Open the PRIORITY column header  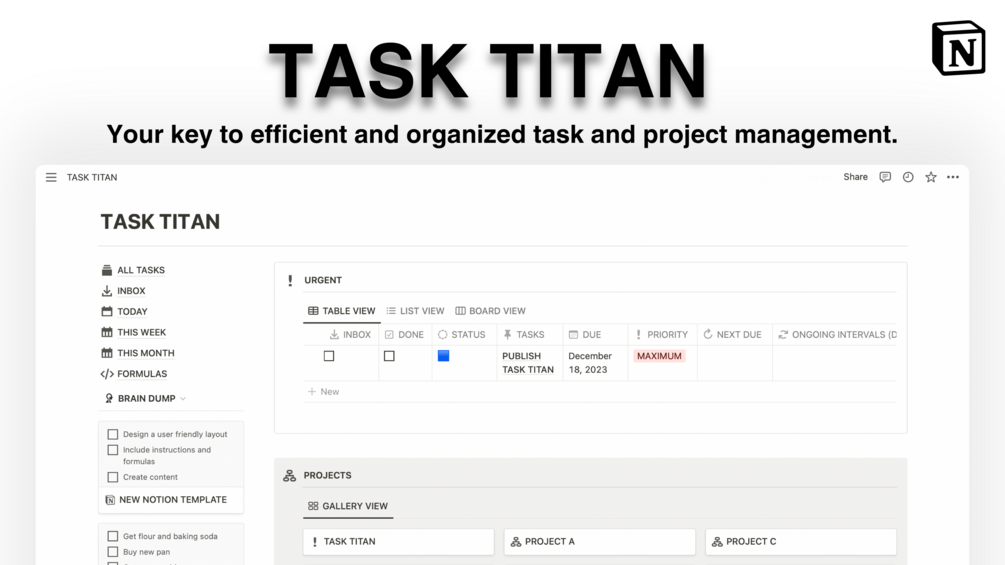tap(661, 334)
